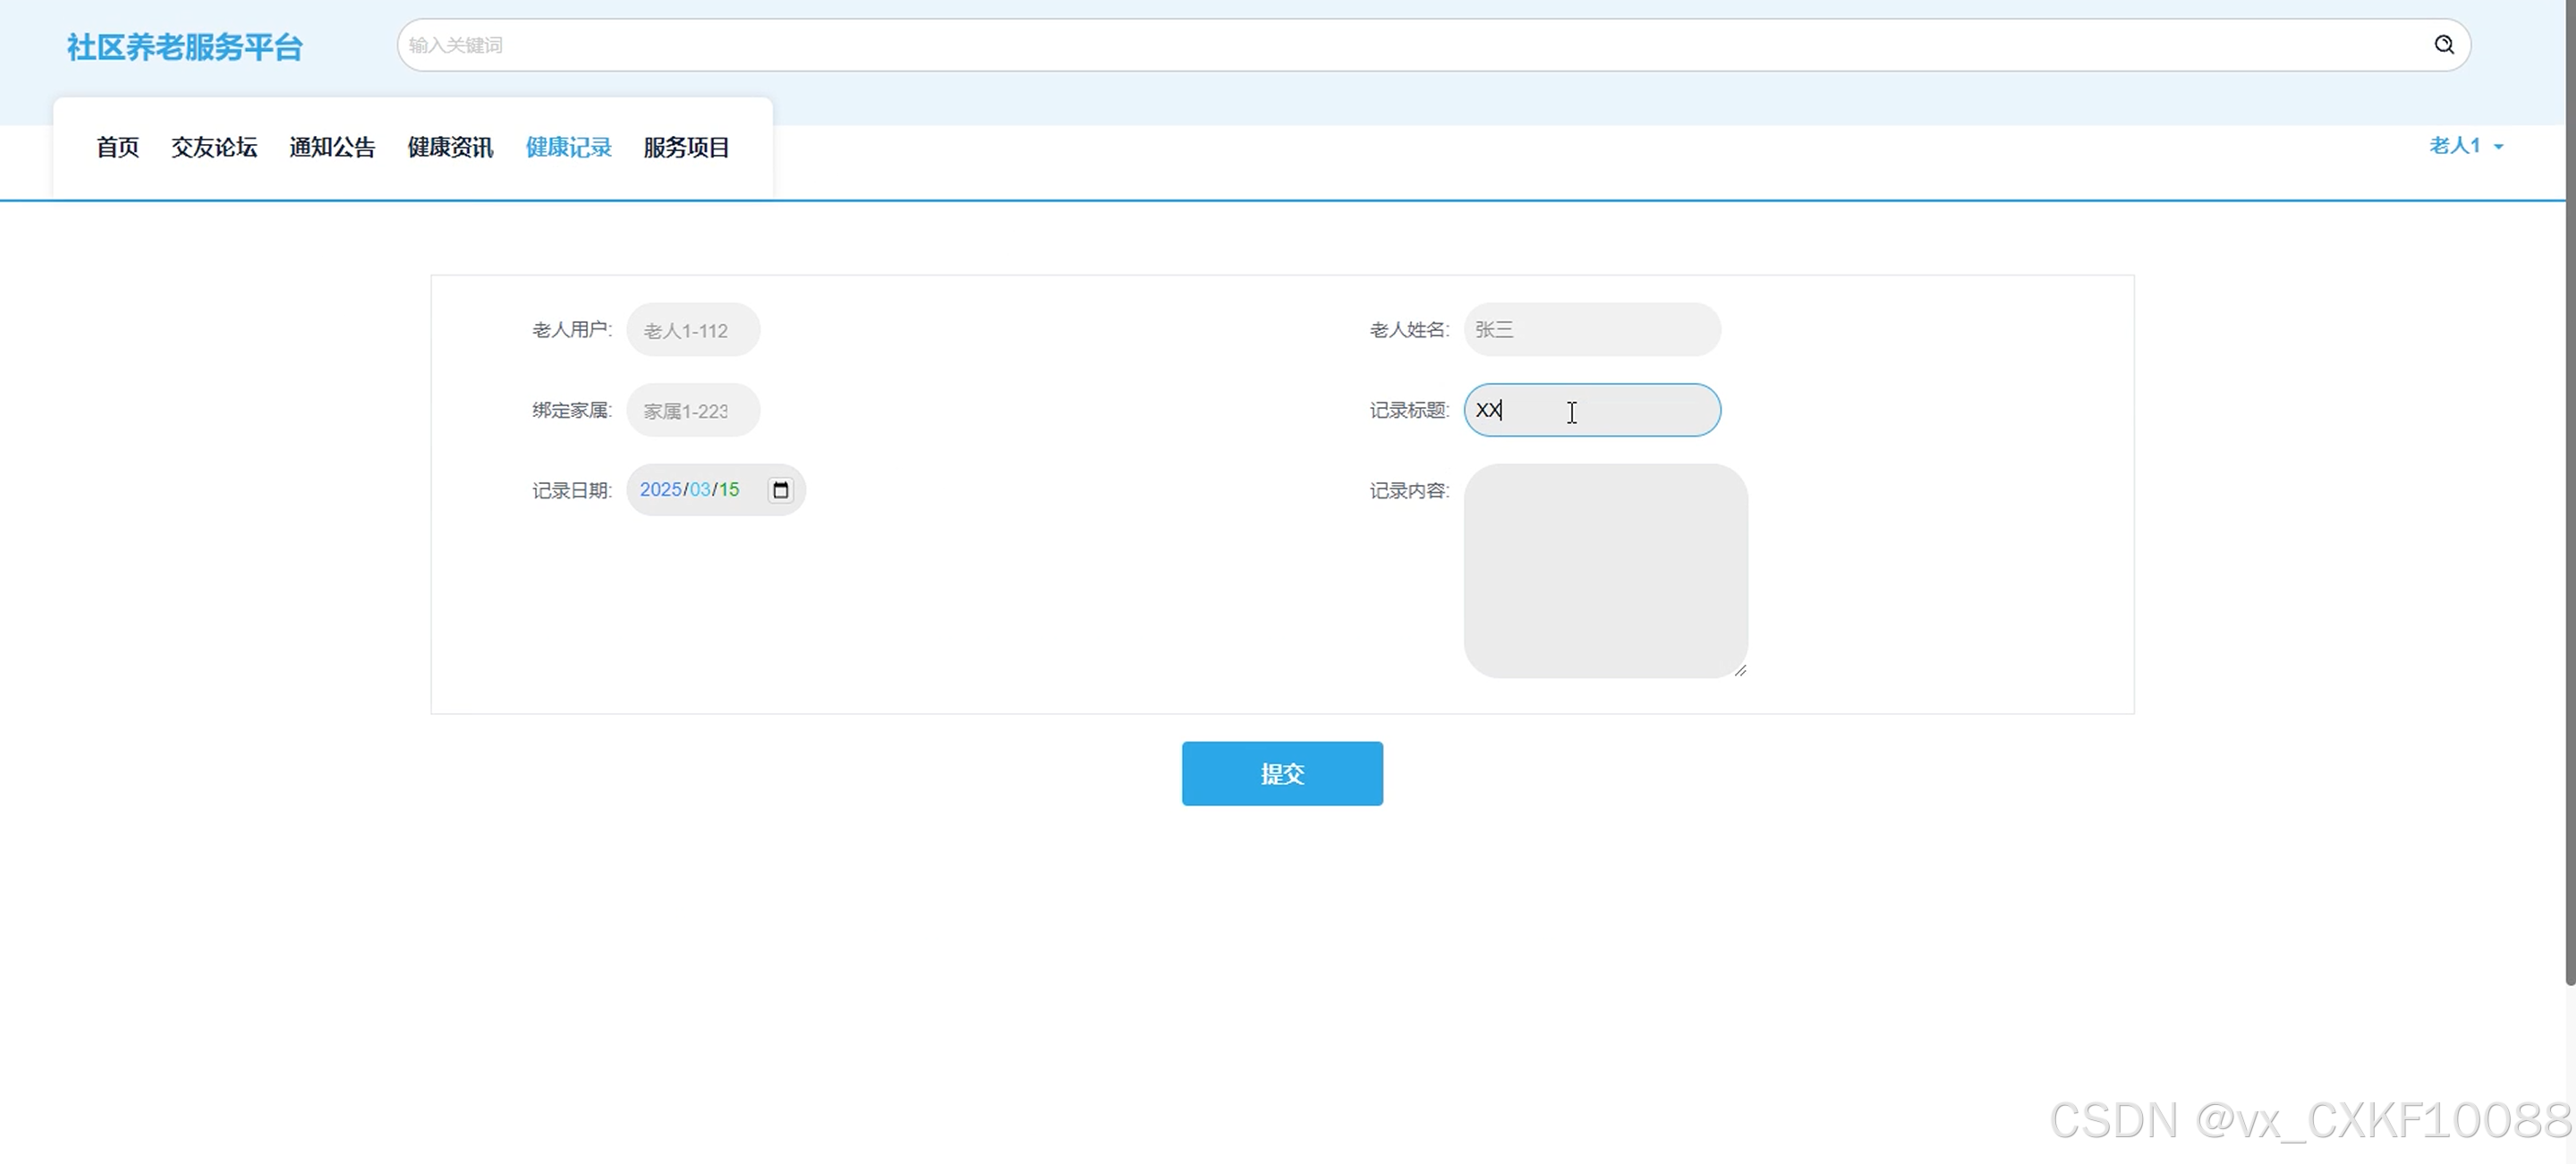Click inside the 记录内容 textarea
Image resolution: width=2576 pixels, height=1164 pixels.
click(1604, 570)
